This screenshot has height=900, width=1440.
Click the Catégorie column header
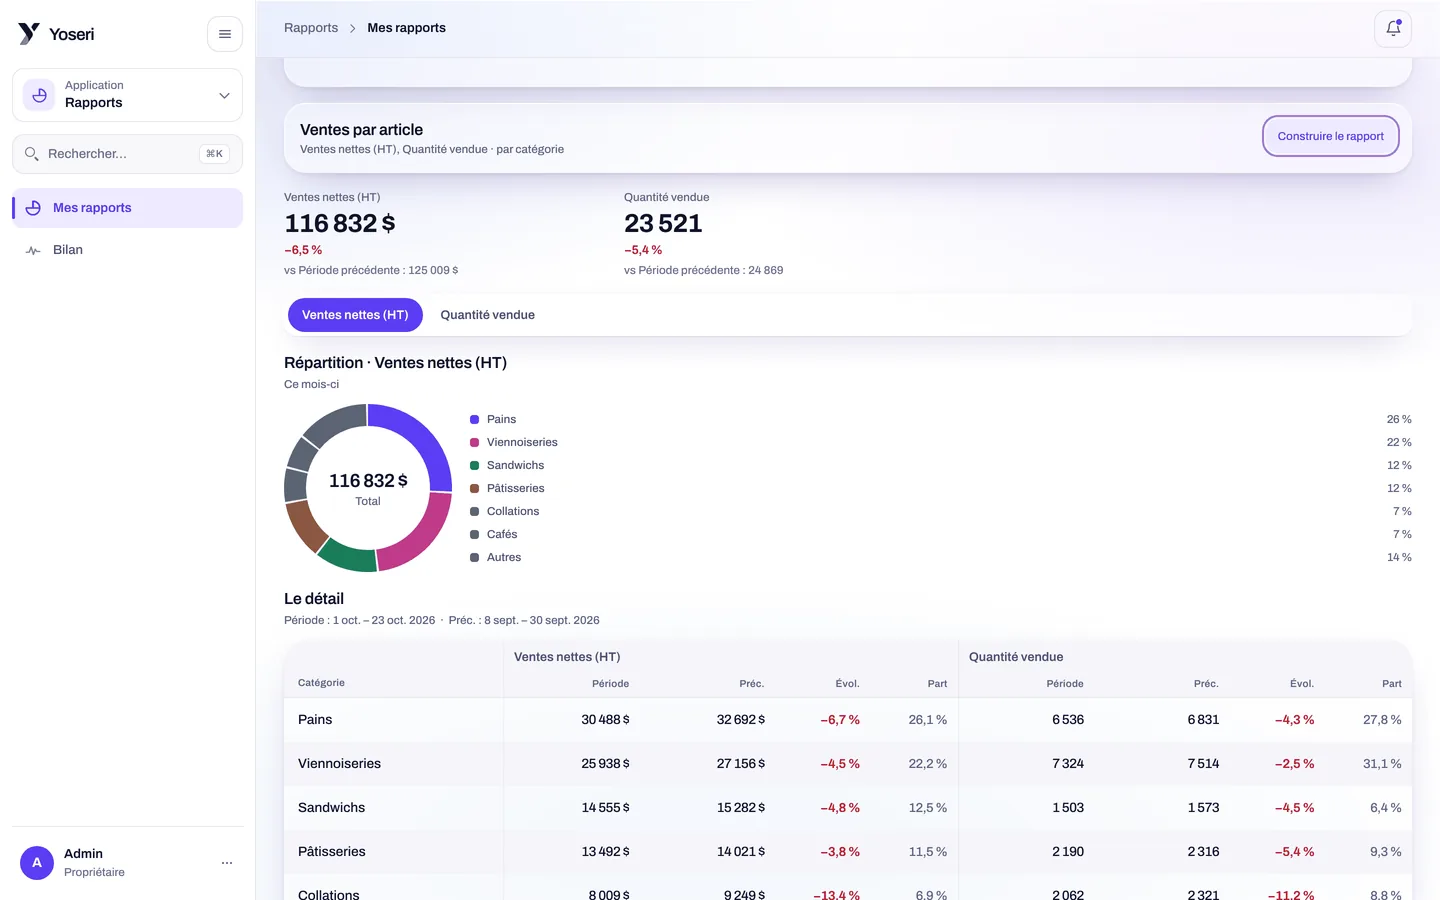[321, 683]
